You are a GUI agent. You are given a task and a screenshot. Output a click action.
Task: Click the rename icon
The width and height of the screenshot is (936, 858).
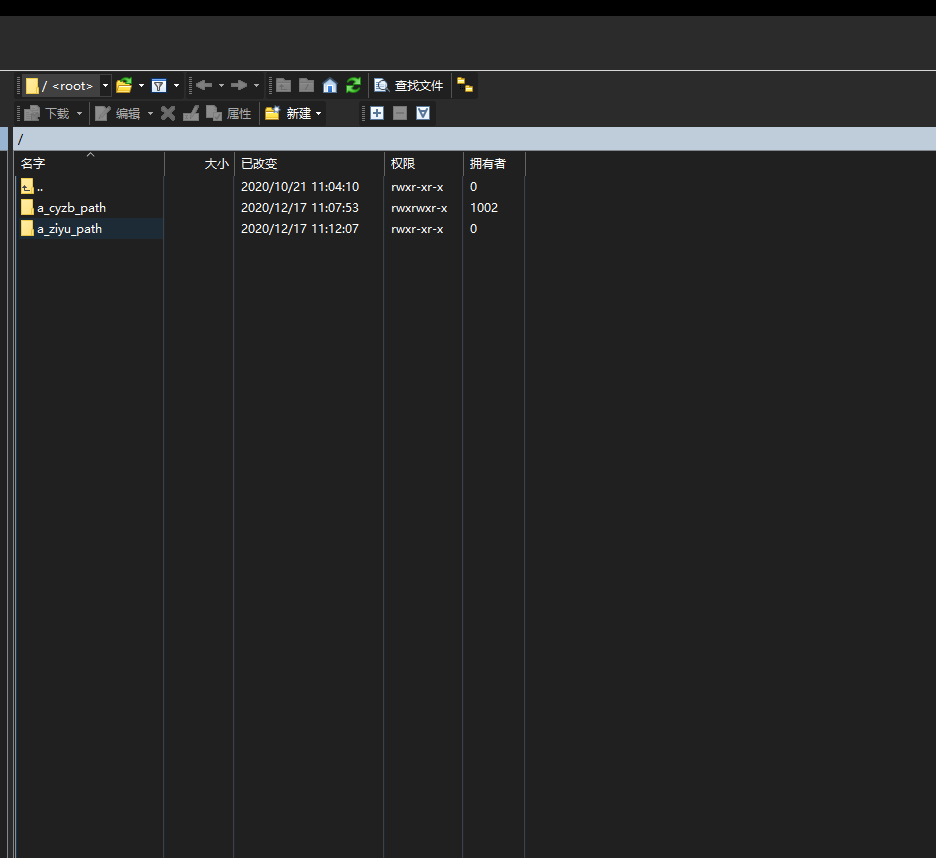click(x=191, y=114)
